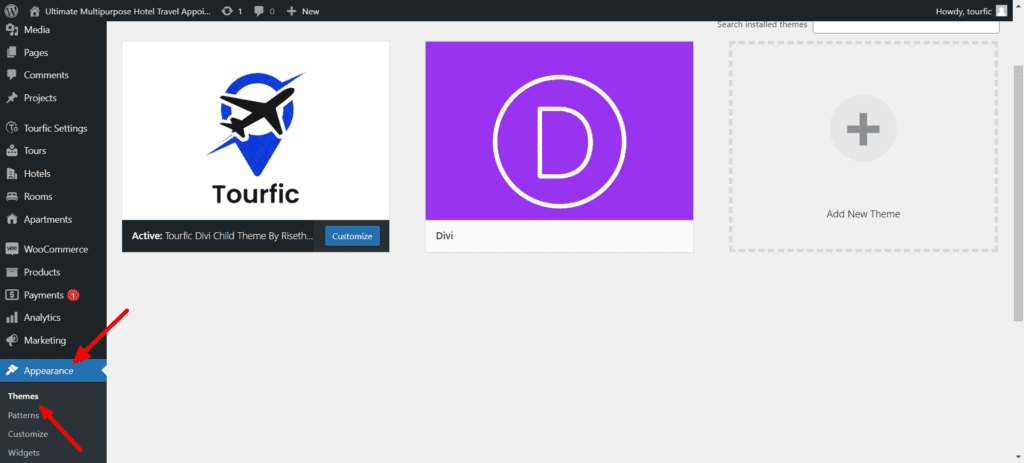Viewport: 1024px width, 463px height.
Task: Click the Media sidebar icon
Action: tap(12, 29)
